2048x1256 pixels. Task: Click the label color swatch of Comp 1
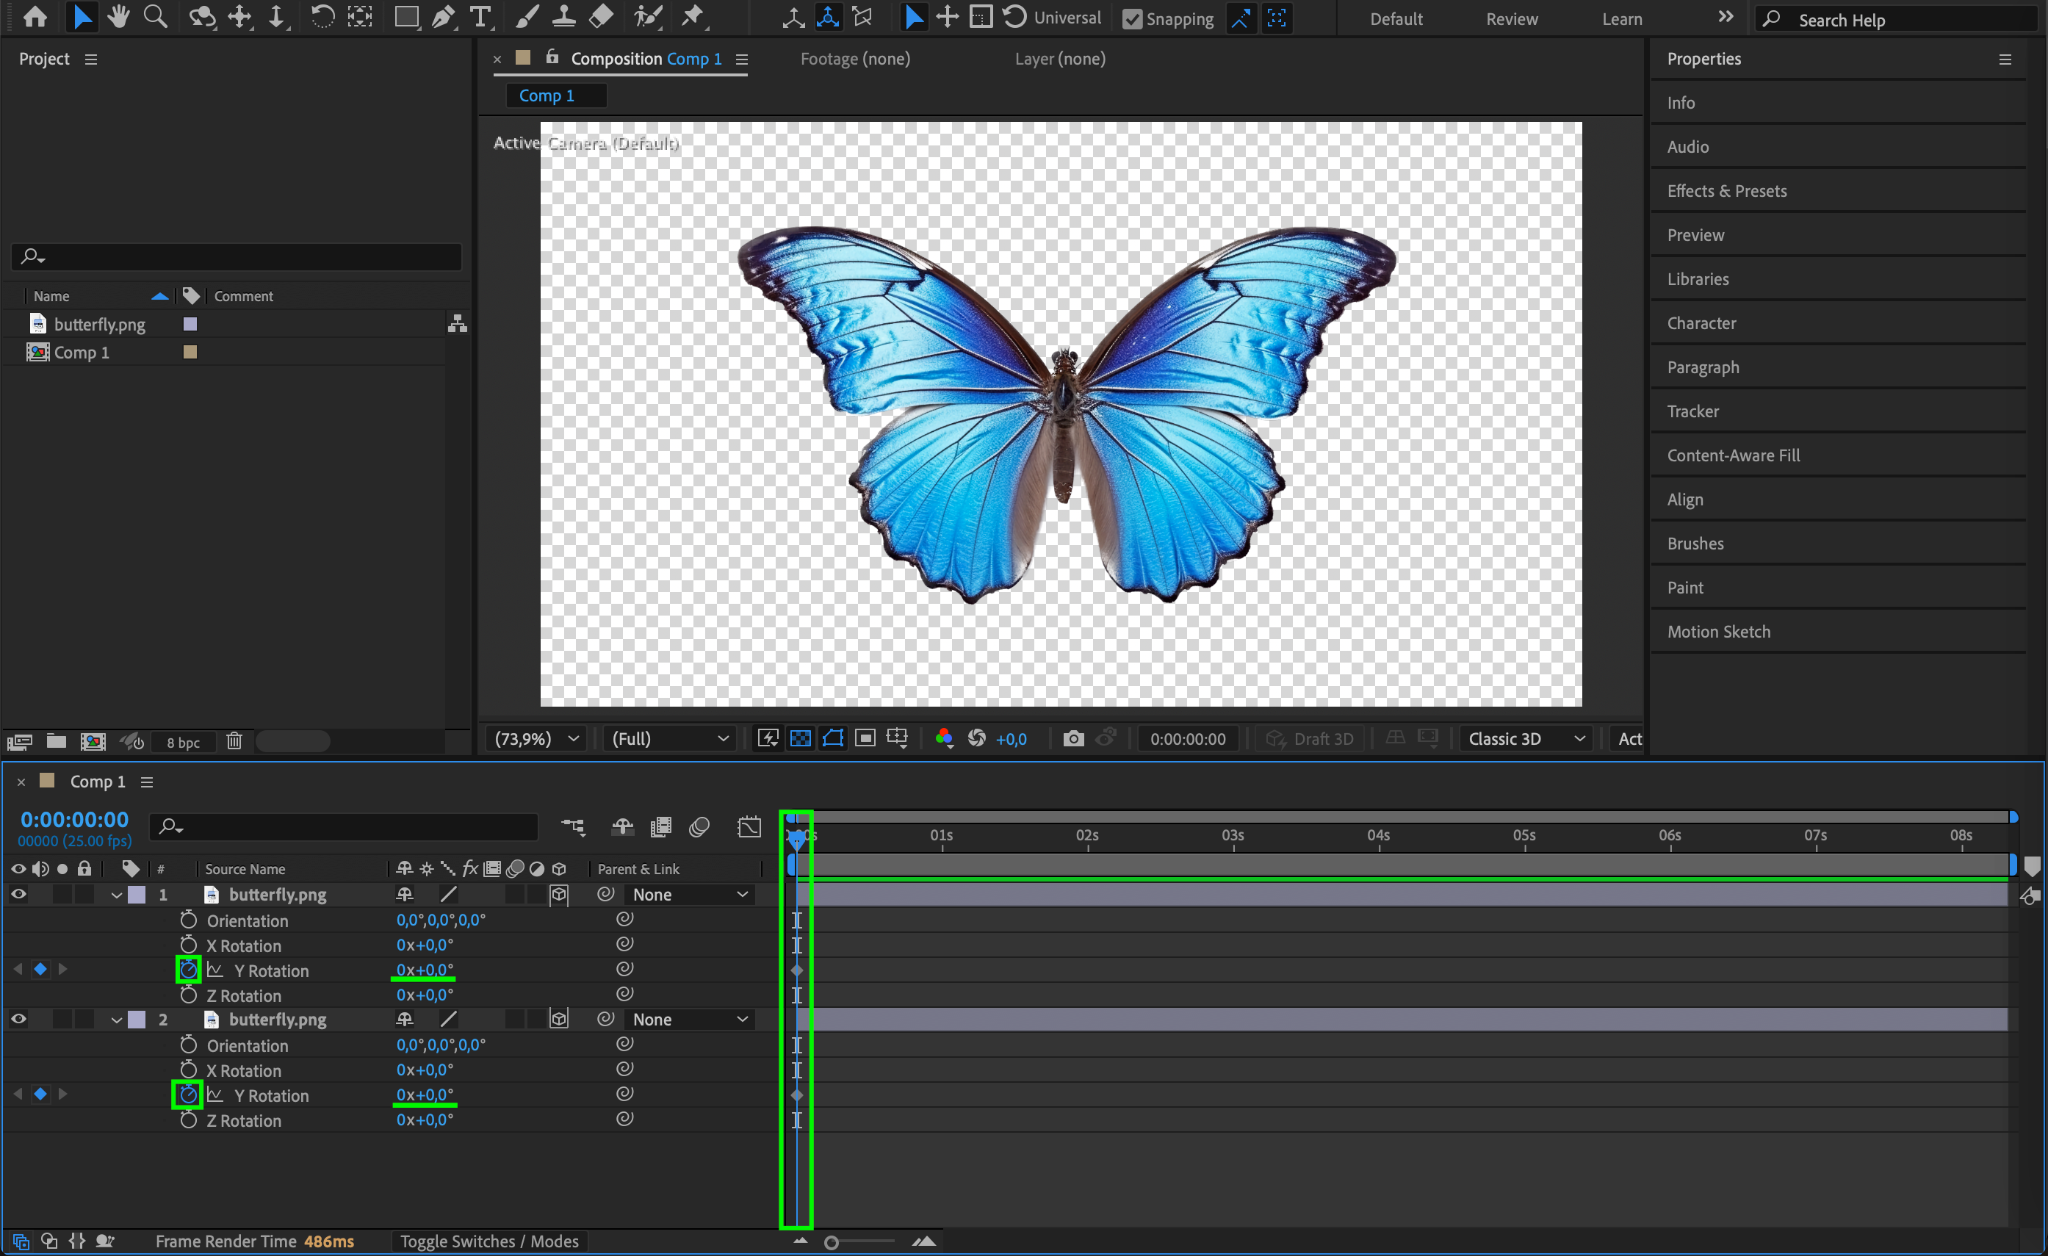190,352
